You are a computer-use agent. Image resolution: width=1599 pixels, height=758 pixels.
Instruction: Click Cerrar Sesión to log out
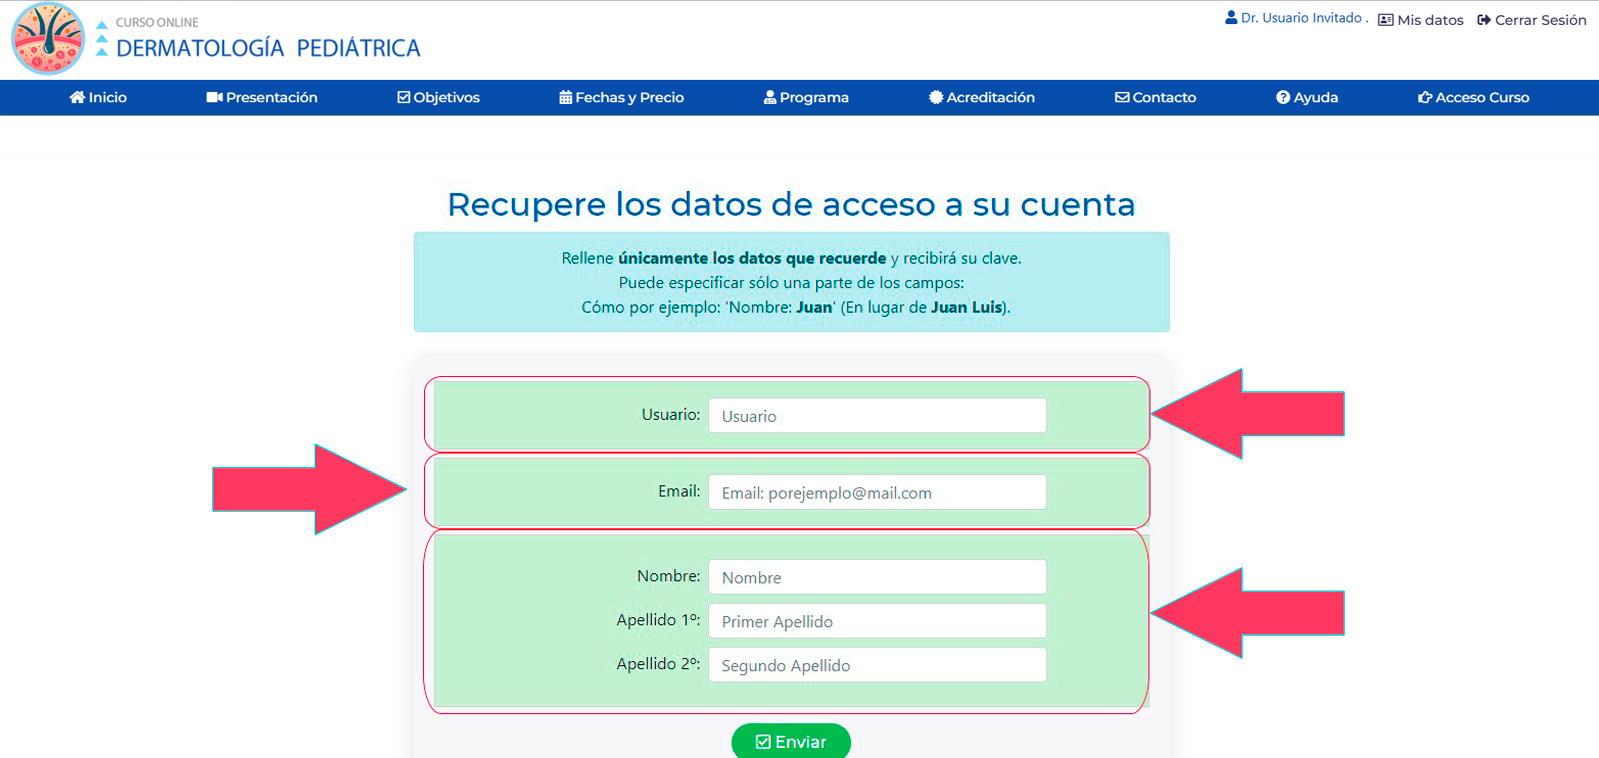pos(1531,20)
